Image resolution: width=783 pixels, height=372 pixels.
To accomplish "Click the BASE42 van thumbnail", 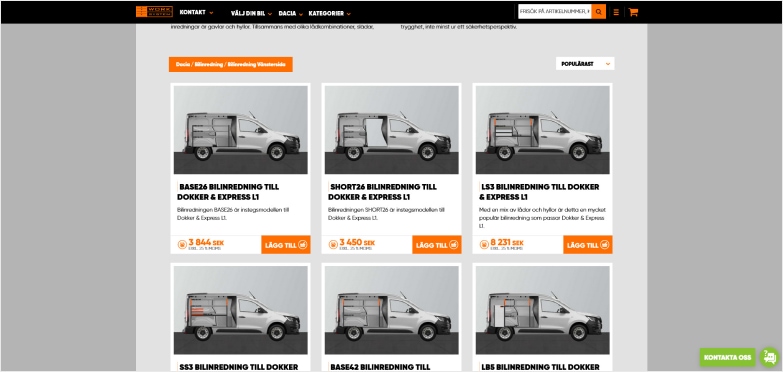I will pos(392,310).
